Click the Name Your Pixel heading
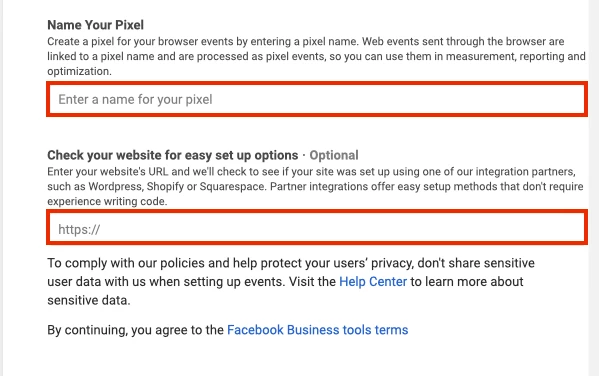The width and height of the screenshot is (599, 376). pos(96,25)
